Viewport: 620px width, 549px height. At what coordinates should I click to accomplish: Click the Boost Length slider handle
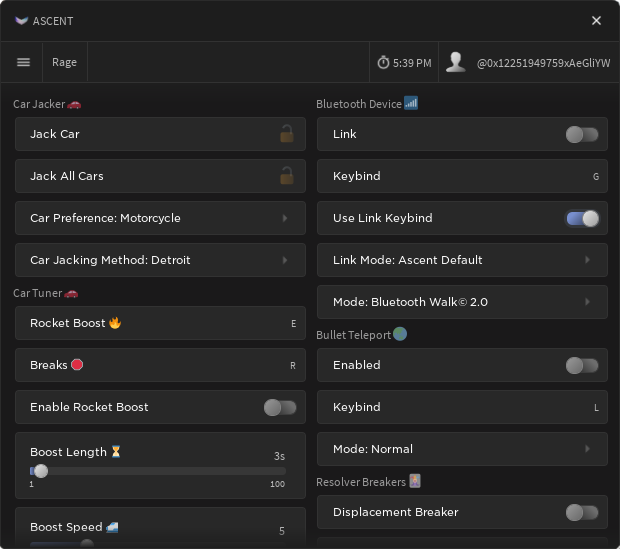41,471
